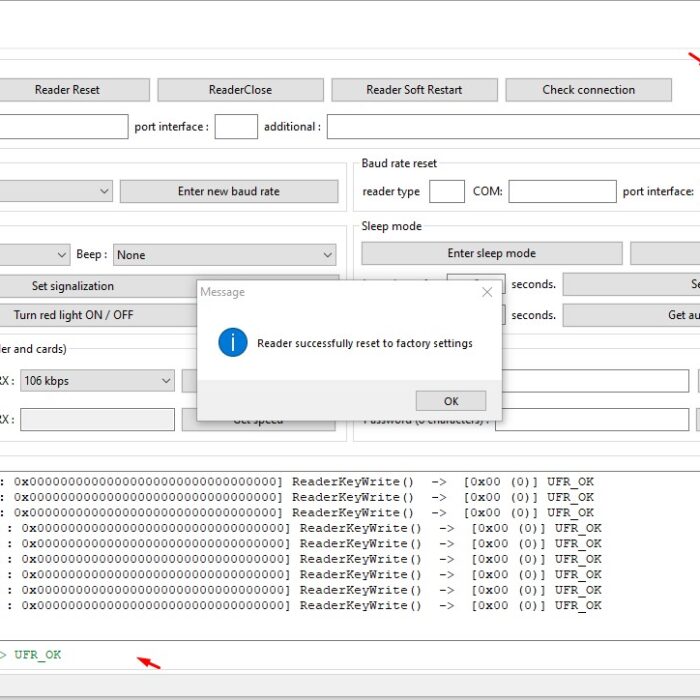Click the ReaderClose button

240,90
